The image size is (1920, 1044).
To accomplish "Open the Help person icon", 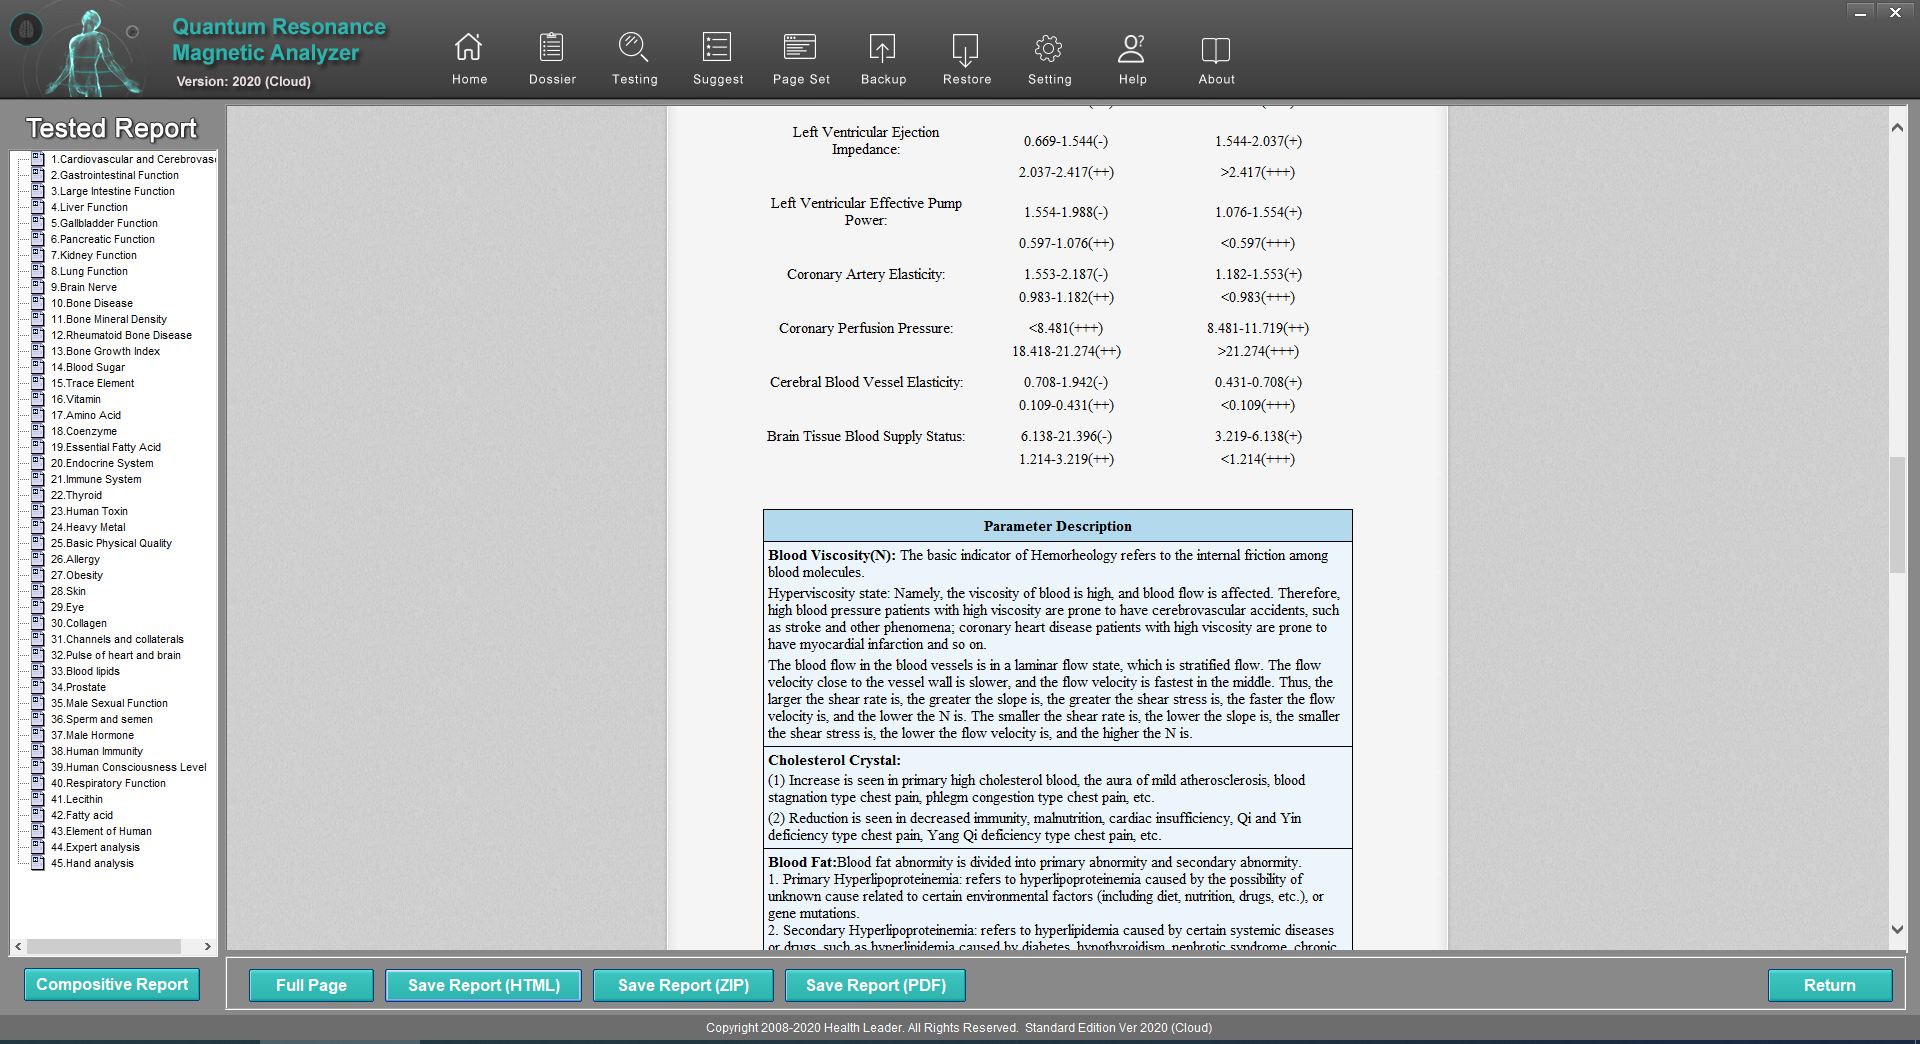I will pos(1132,48).
